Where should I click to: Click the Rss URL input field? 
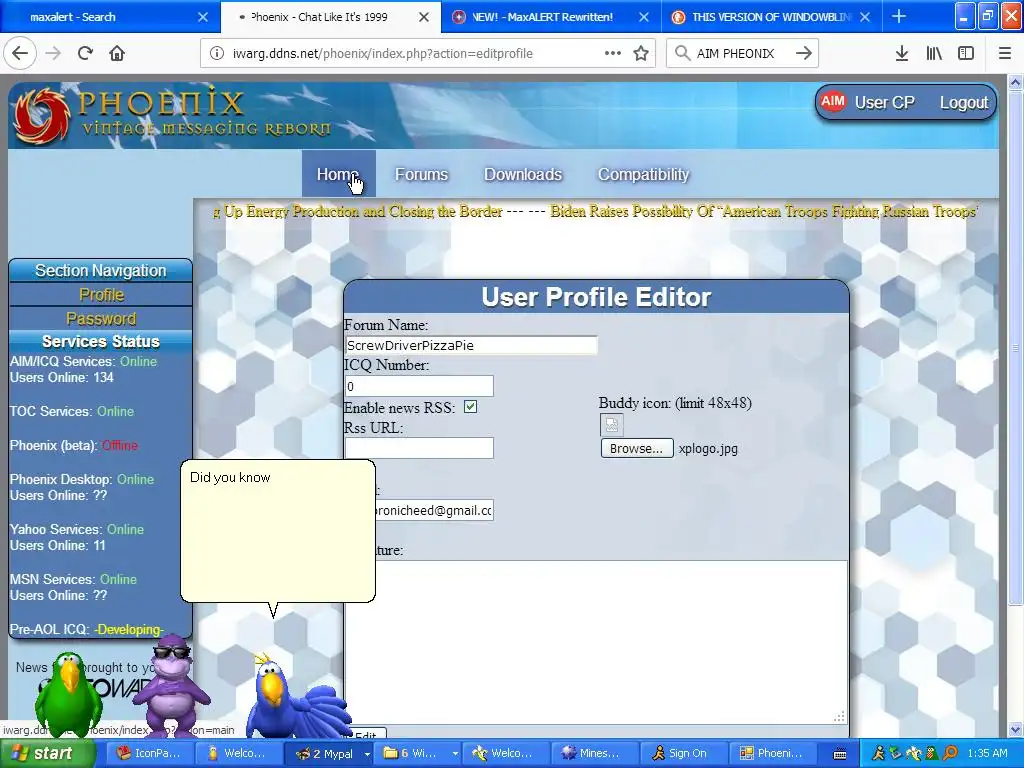click(x=419, y=448)
